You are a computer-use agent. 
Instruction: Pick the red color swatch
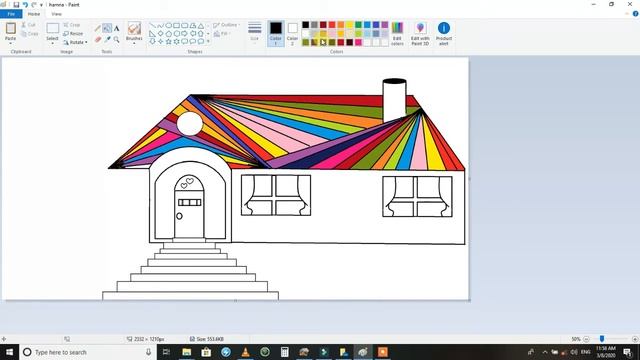tap(332, 25)
